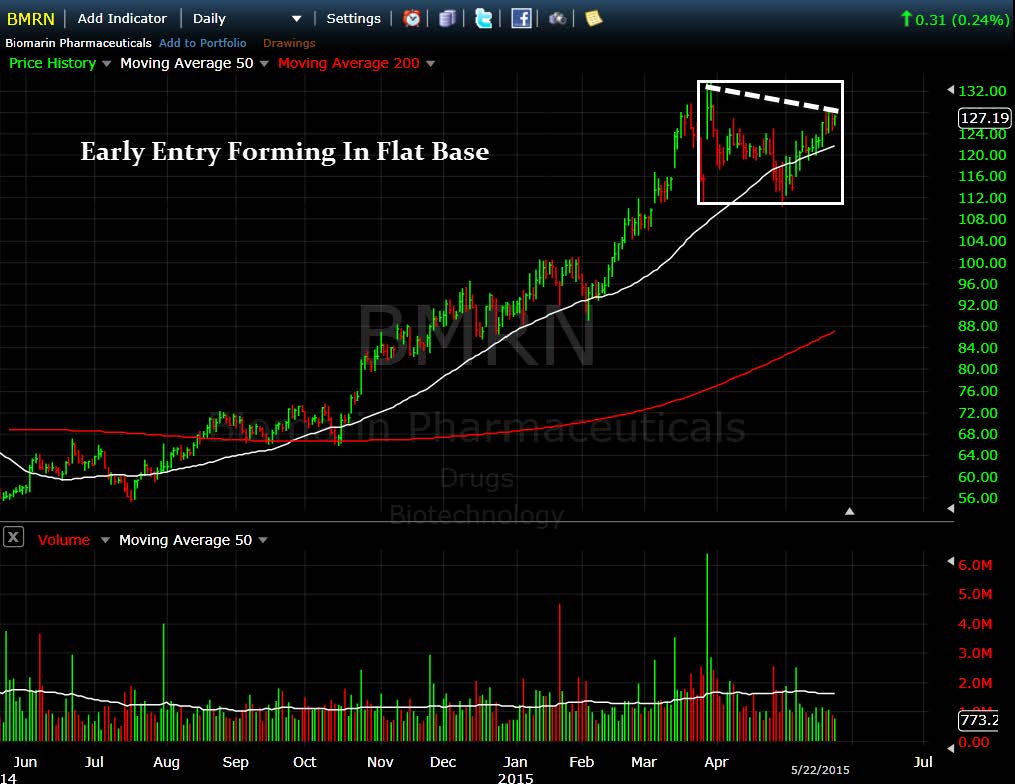1015x784 pixels.
Task: Click the arrow marker beside 132.00
Action: [950, 89]
